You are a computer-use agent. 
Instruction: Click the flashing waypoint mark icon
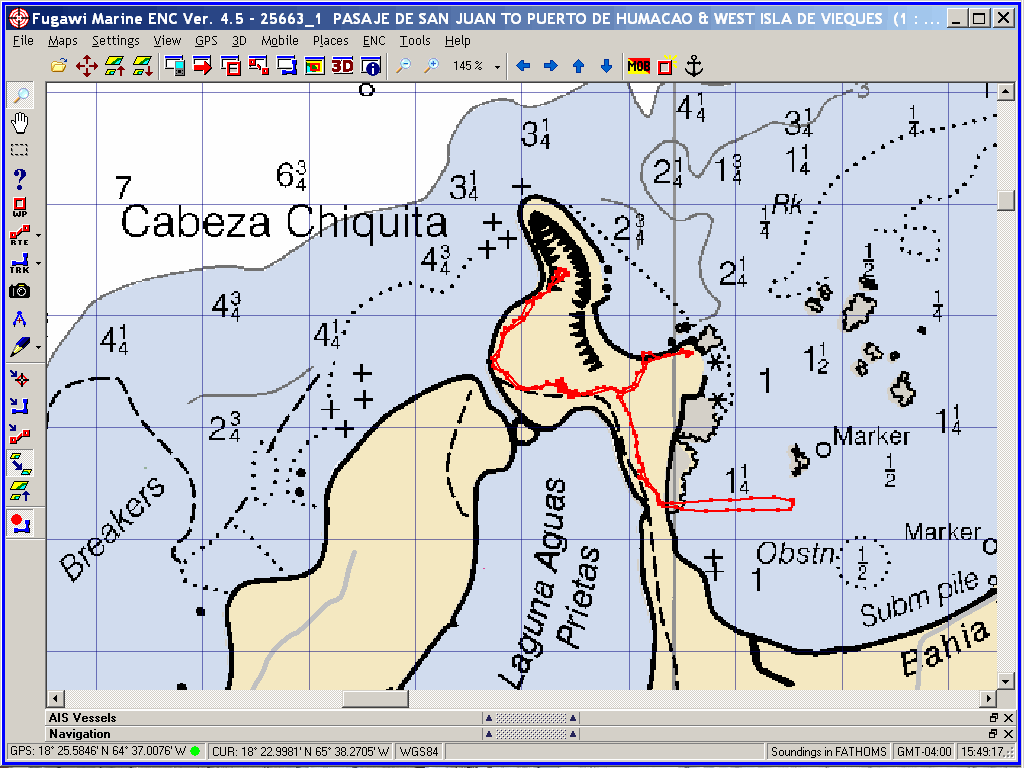665,66
